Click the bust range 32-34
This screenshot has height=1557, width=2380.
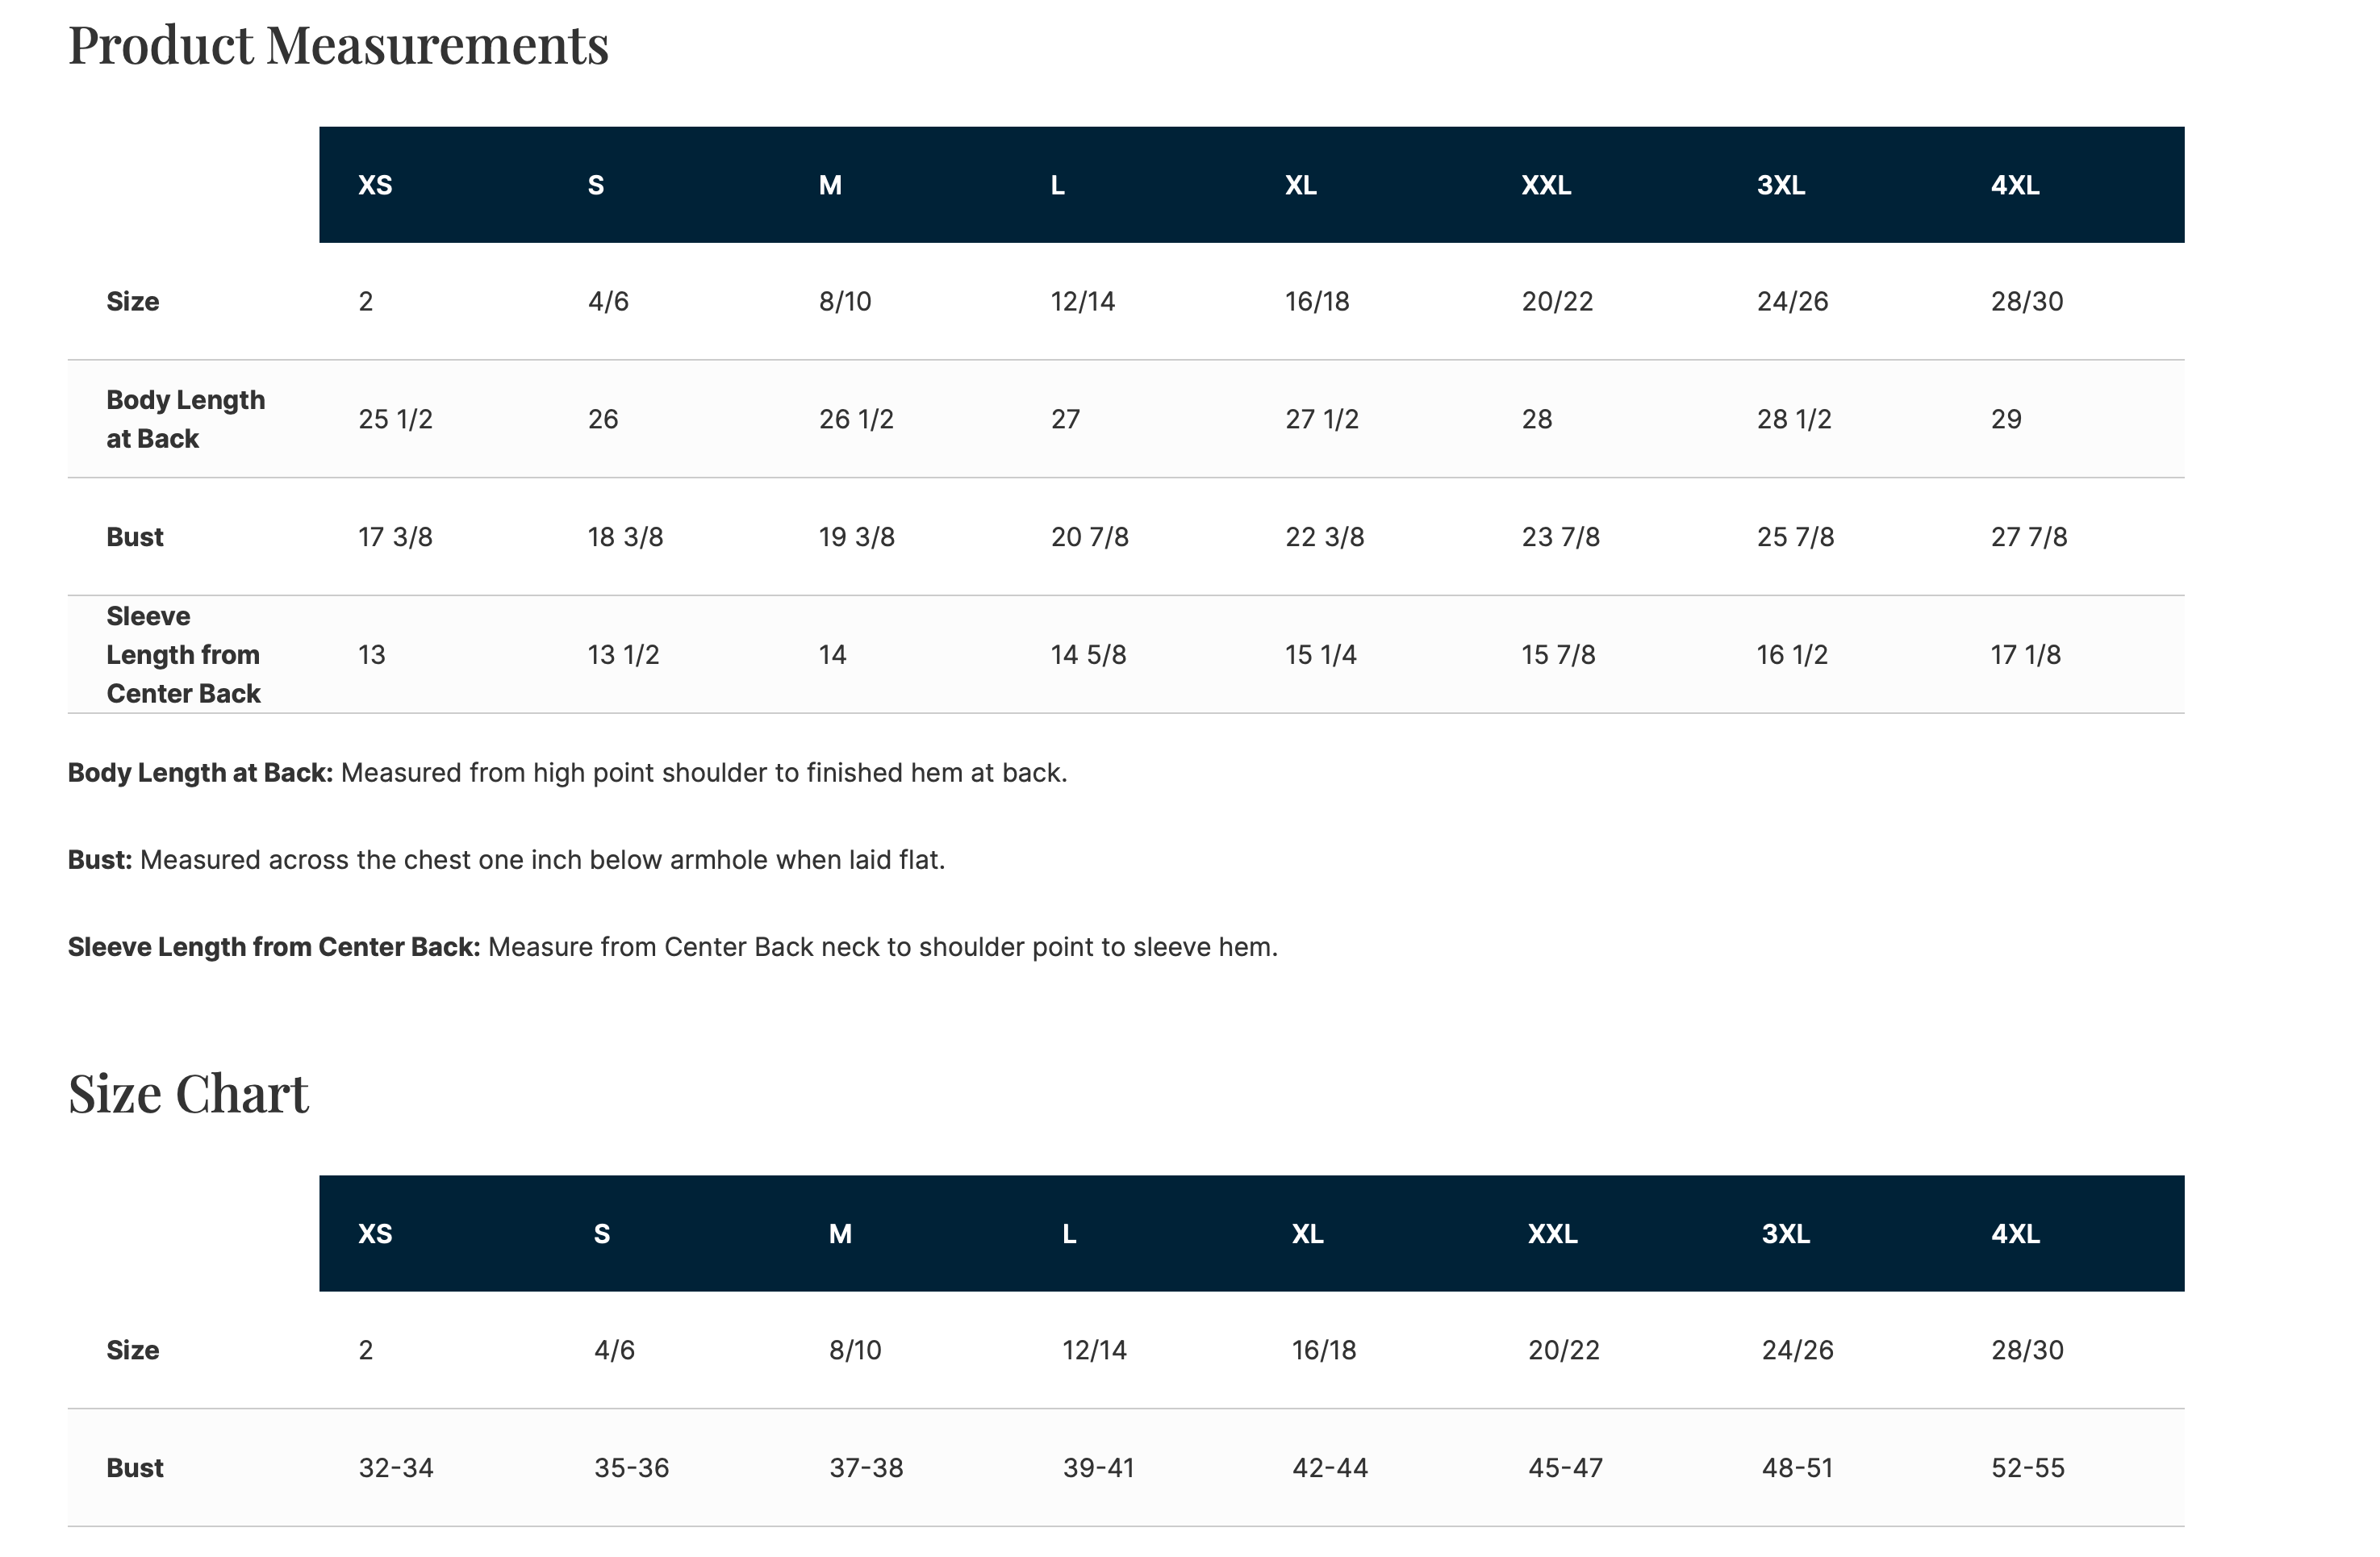[396, 1468]
